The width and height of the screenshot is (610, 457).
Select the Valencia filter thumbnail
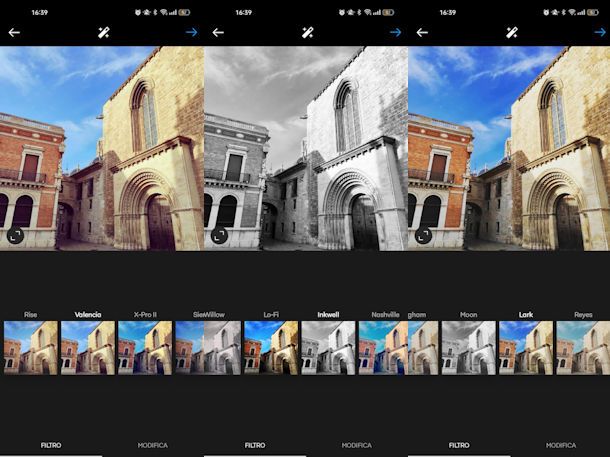[x=88, y=348]
